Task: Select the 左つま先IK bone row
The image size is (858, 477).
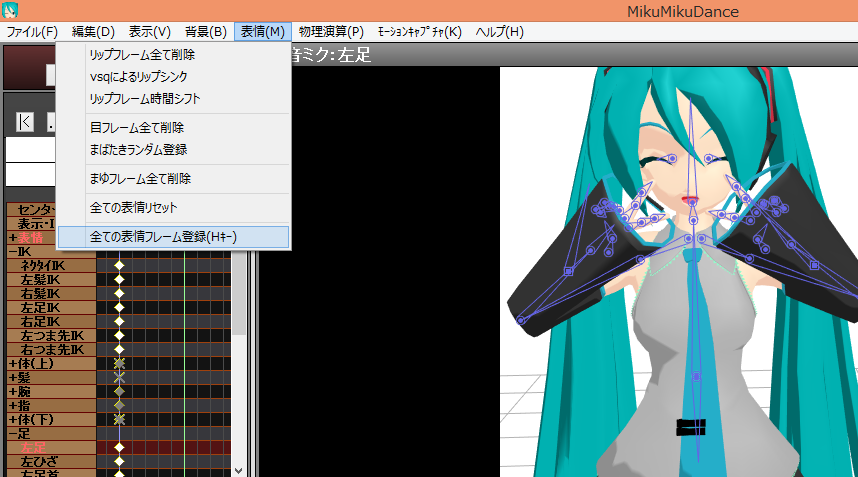Action: 51,336
